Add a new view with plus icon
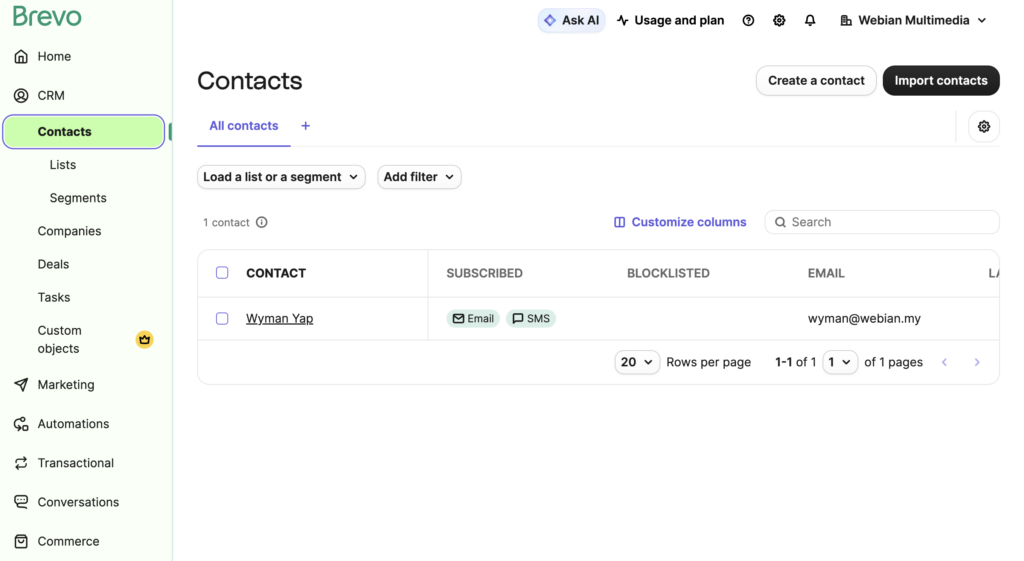The width and height of the screenshot is (1024, 561). pyautogui.click(x=306, y=126)
